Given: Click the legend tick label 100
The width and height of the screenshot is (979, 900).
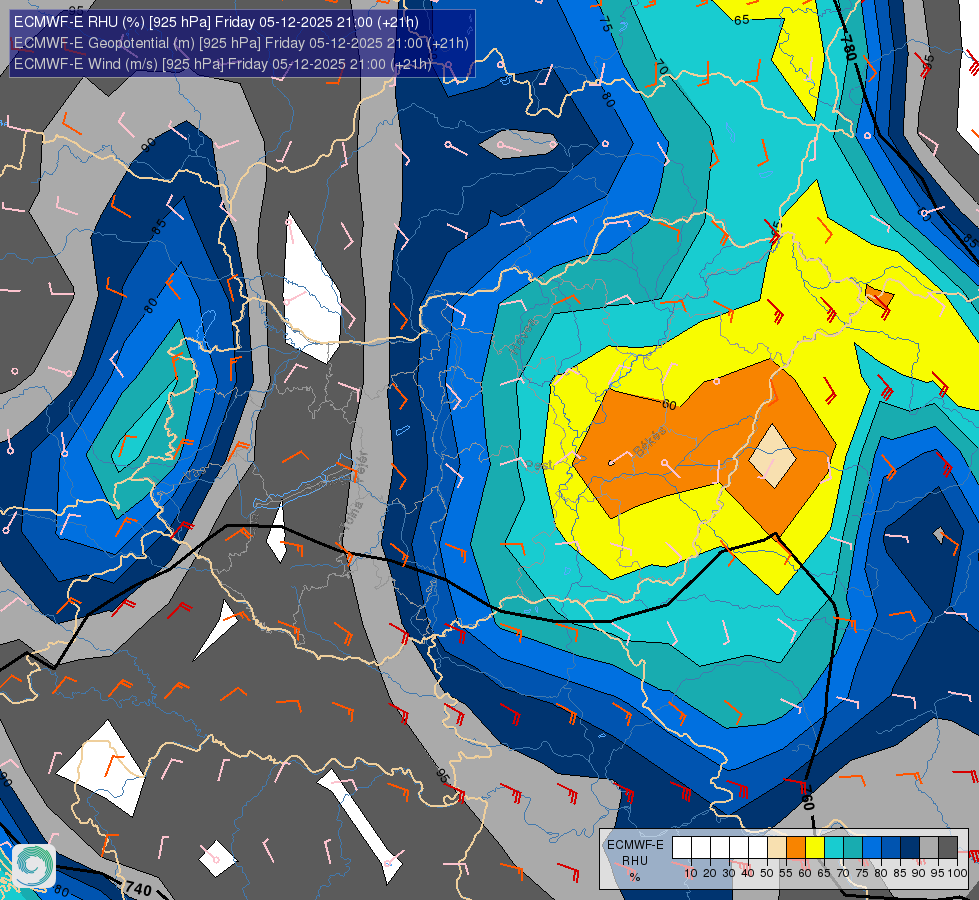Looking at the screenshot, I should 957,873.
